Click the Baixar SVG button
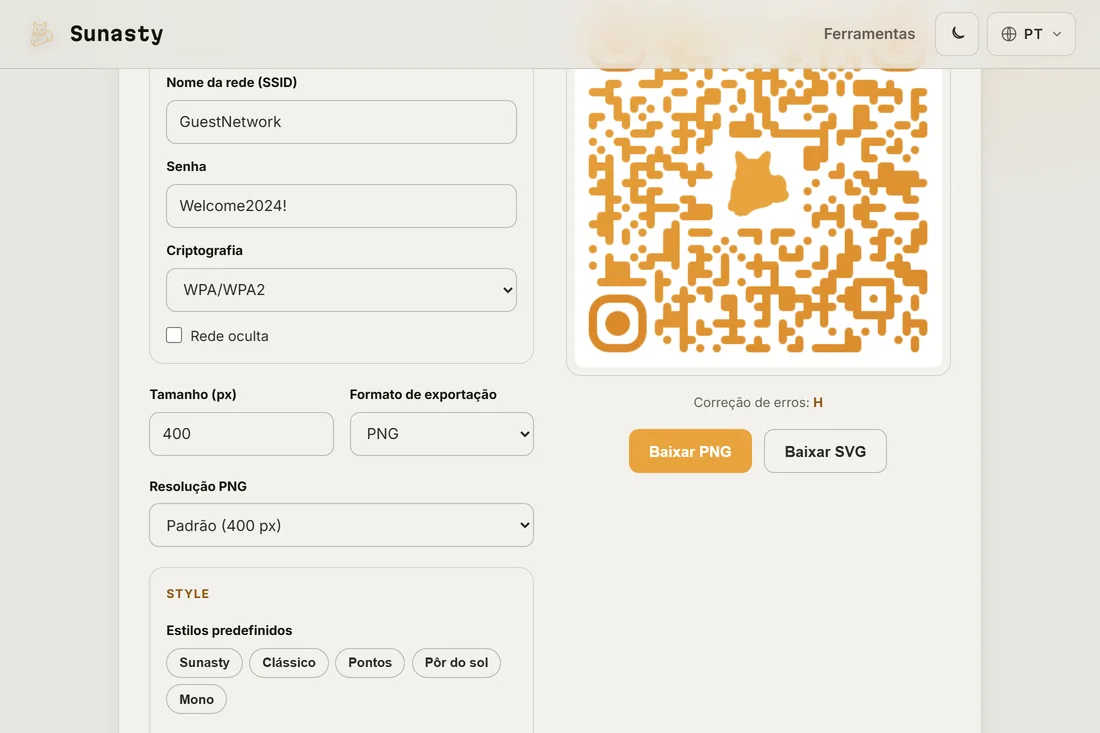 (x=825, y=451)
